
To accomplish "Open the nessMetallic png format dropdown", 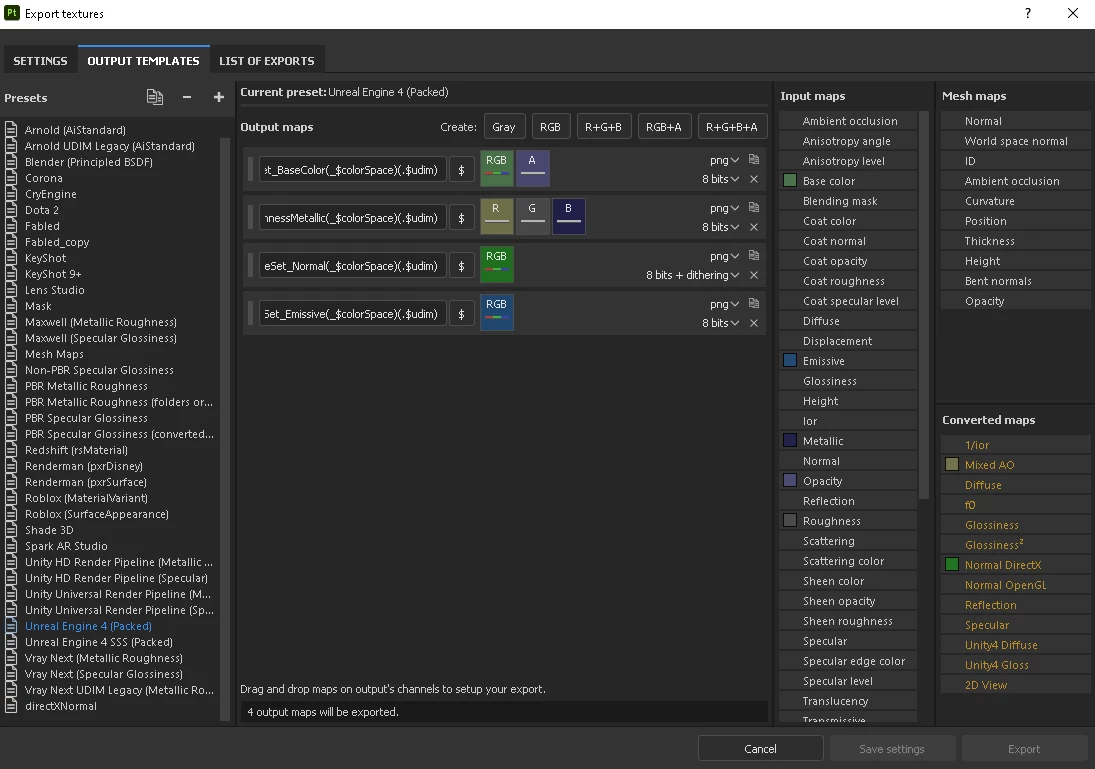I will coord(724,208).
